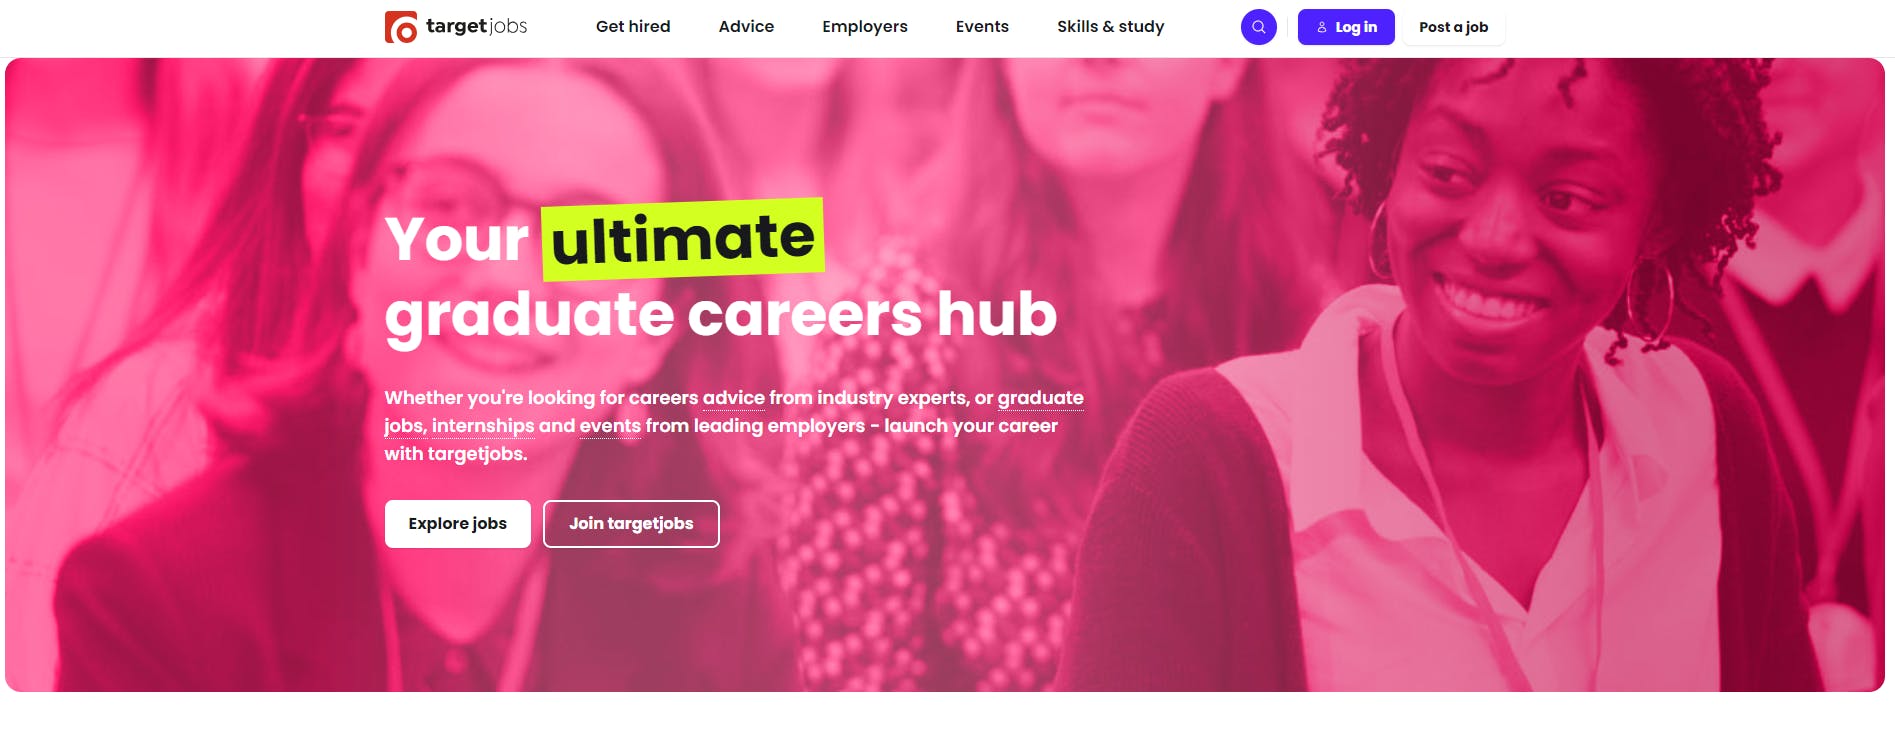Open the Get hired menu
The image size is (1895, 756).
(x=633, y=27)
